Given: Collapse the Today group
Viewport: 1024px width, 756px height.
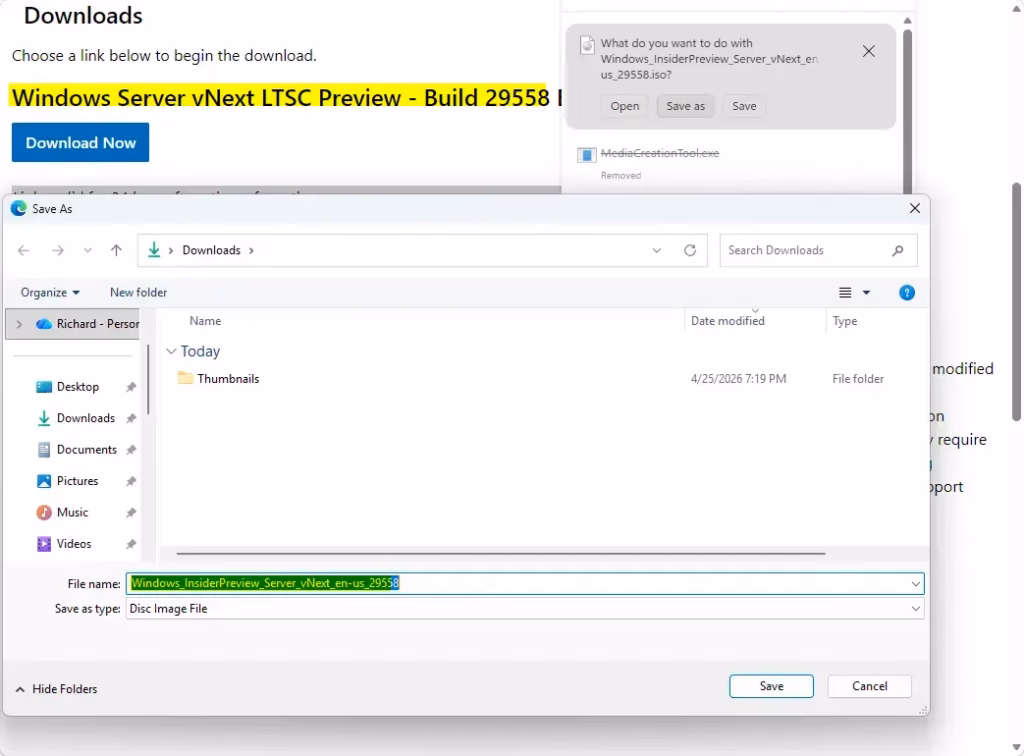Looking at the screenshot, I should (x=172, y=352).
